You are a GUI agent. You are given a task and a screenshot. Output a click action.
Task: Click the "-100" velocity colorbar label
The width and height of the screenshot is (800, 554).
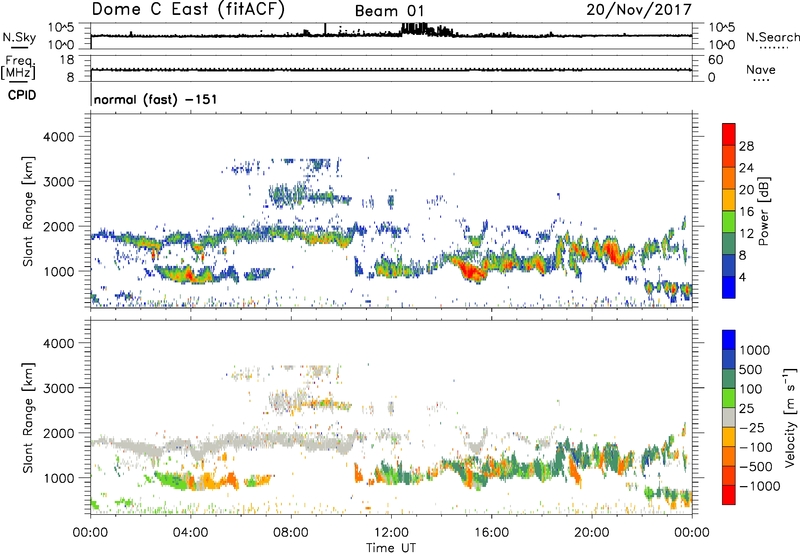pos(756,447)
